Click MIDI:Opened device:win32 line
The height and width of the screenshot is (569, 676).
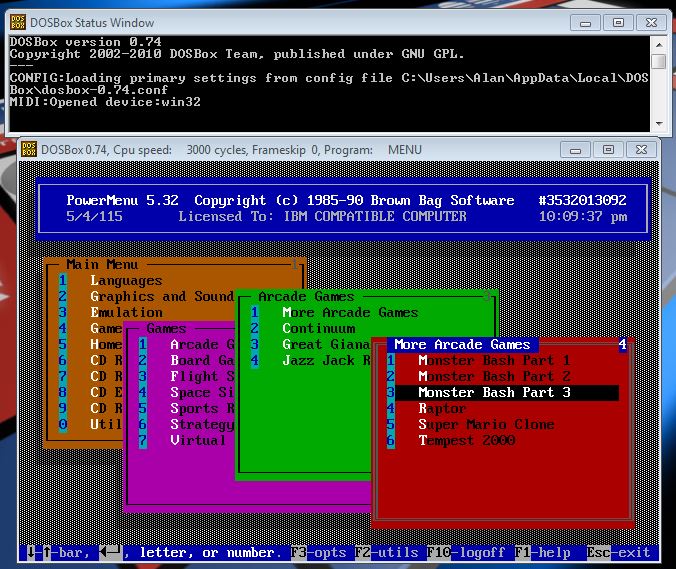coord(105,102)
